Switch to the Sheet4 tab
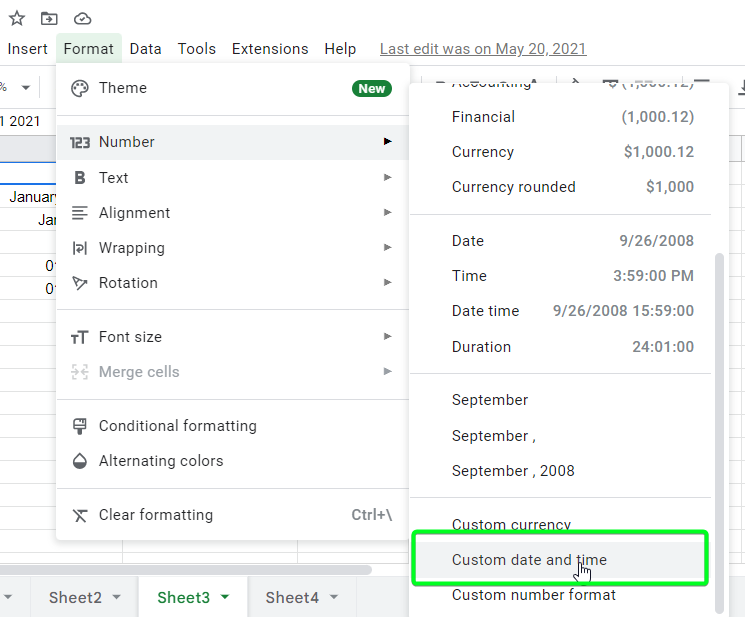Screen dimensions: 745x617 click(x=292, y=598)
